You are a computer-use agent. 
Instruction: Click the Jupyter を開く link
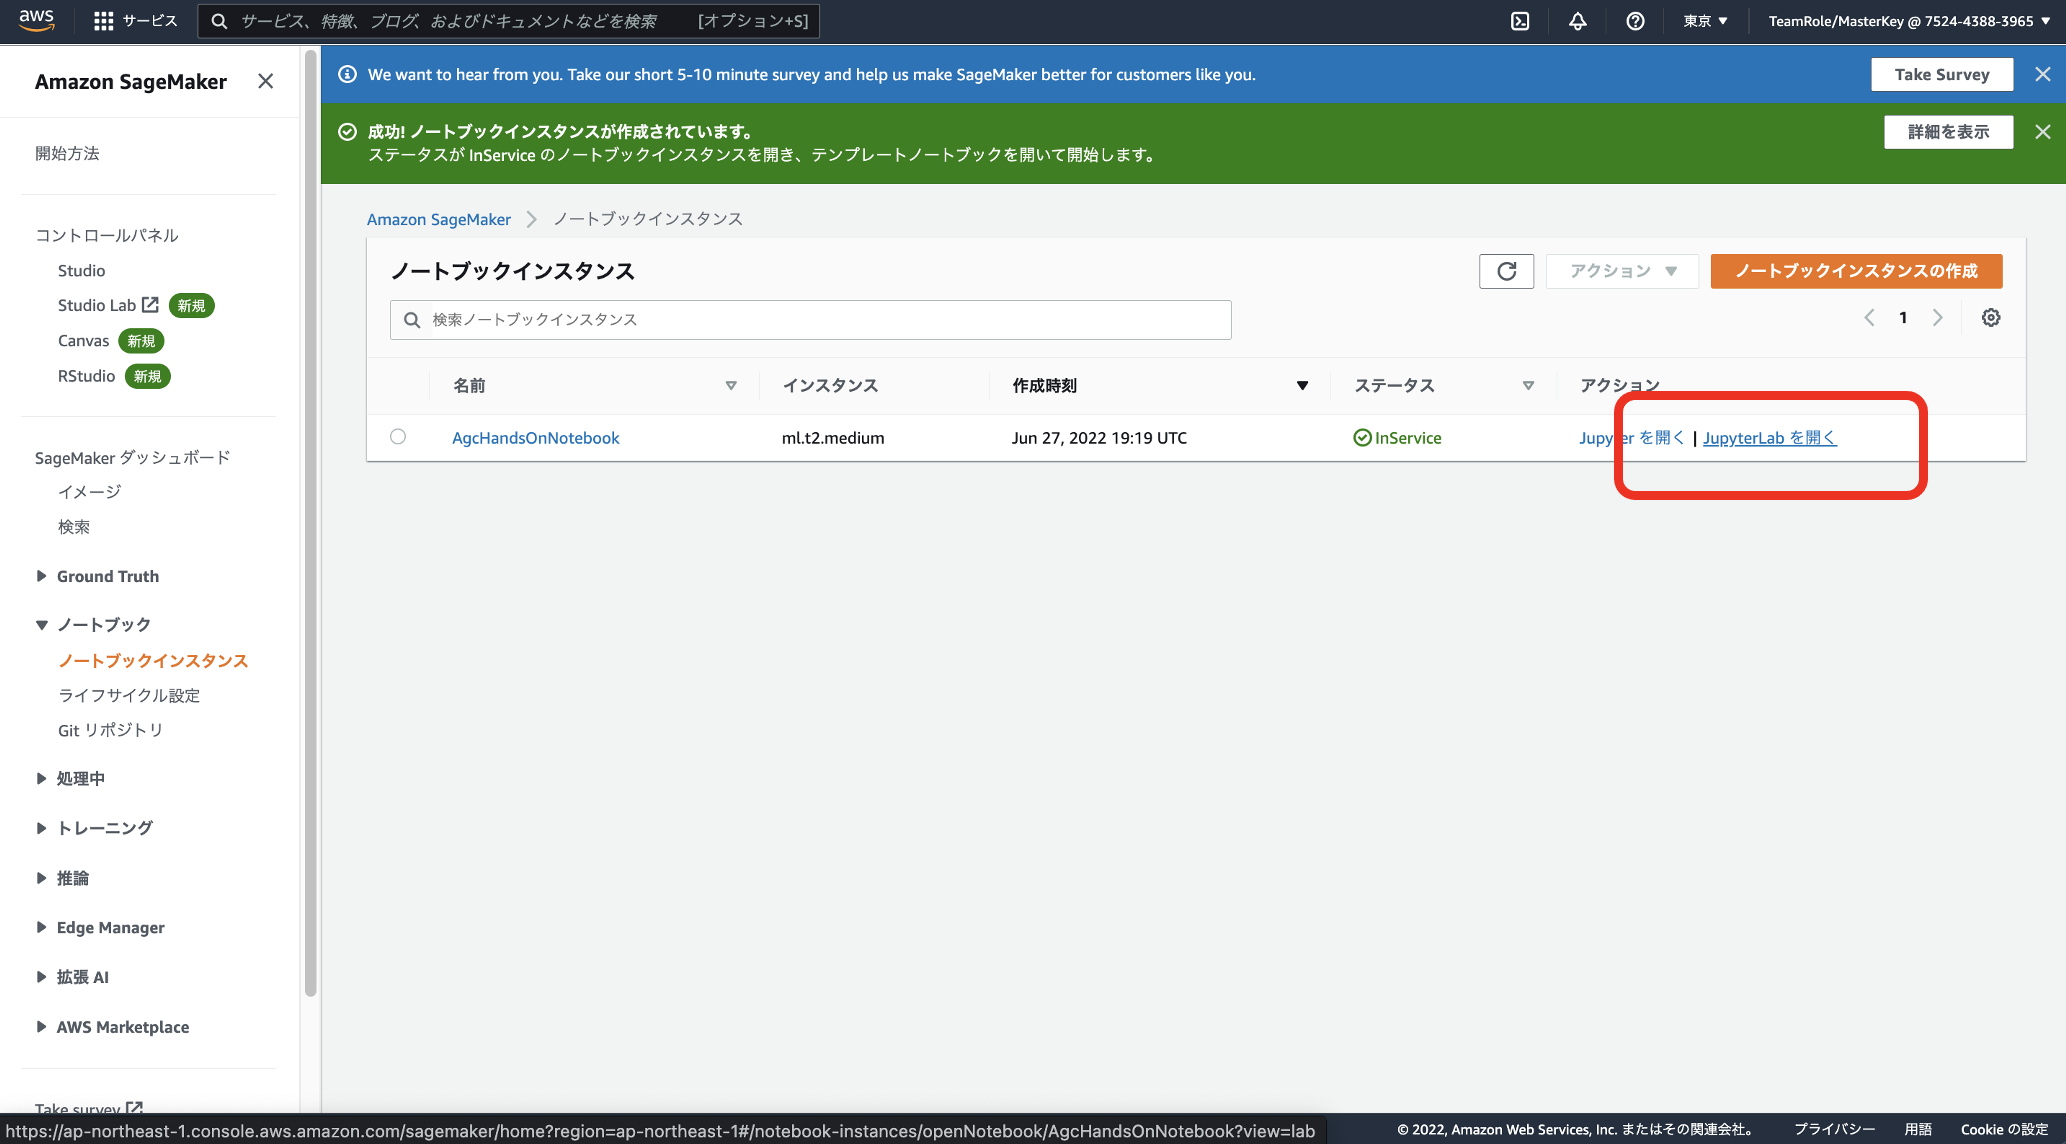[x=1631, y=438]
